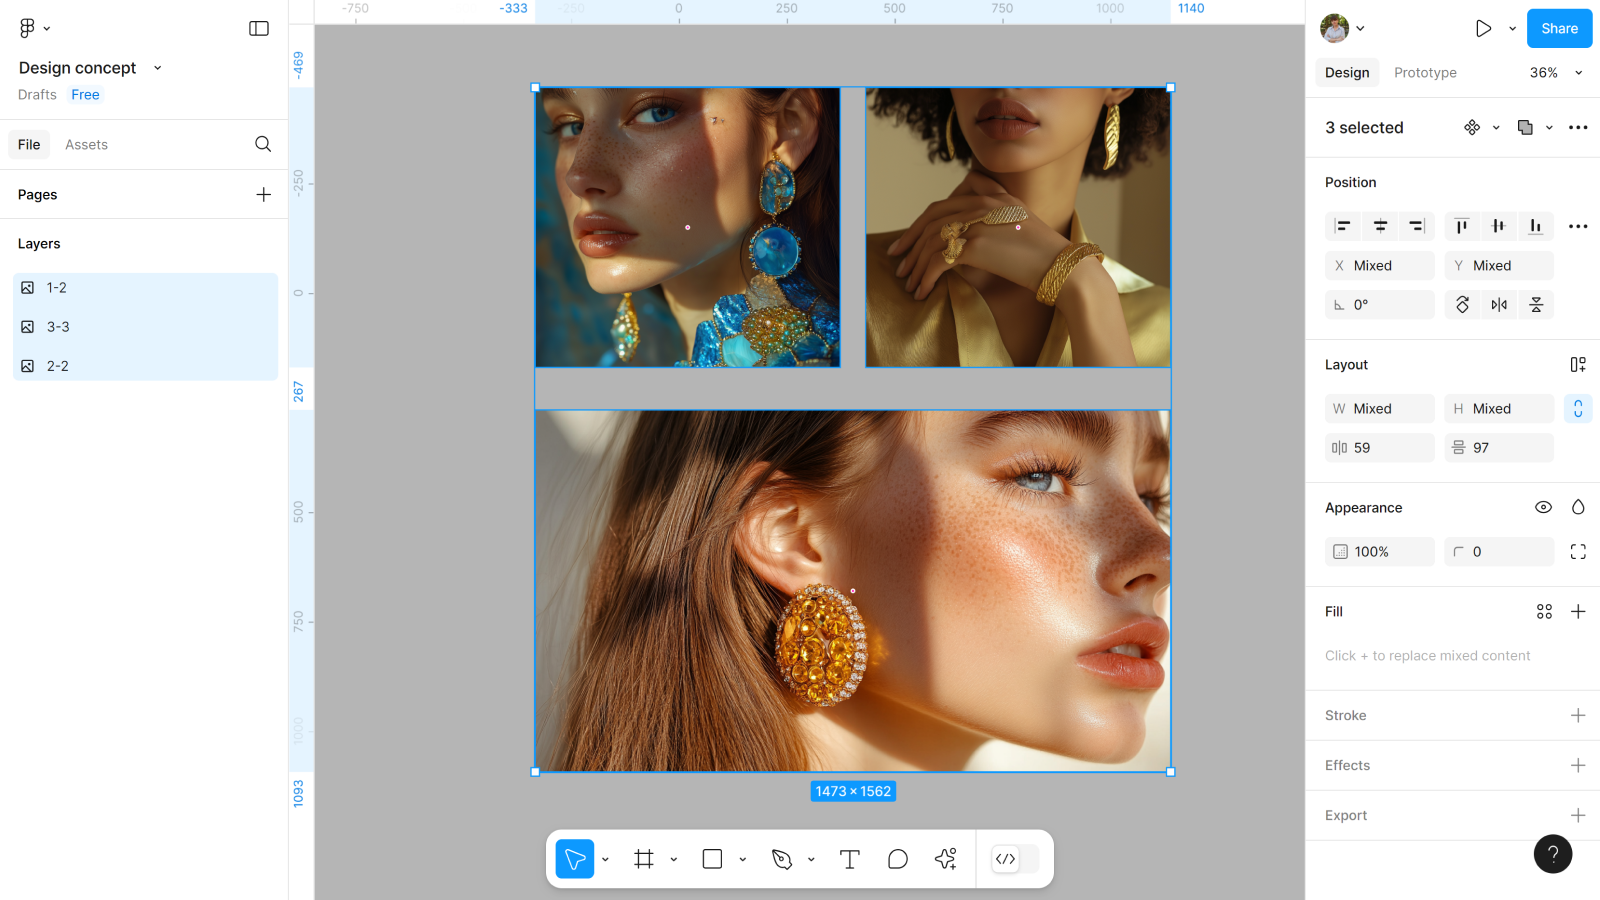Click the Share button
Screen dimensions: 1600x900
(1559, 29)
